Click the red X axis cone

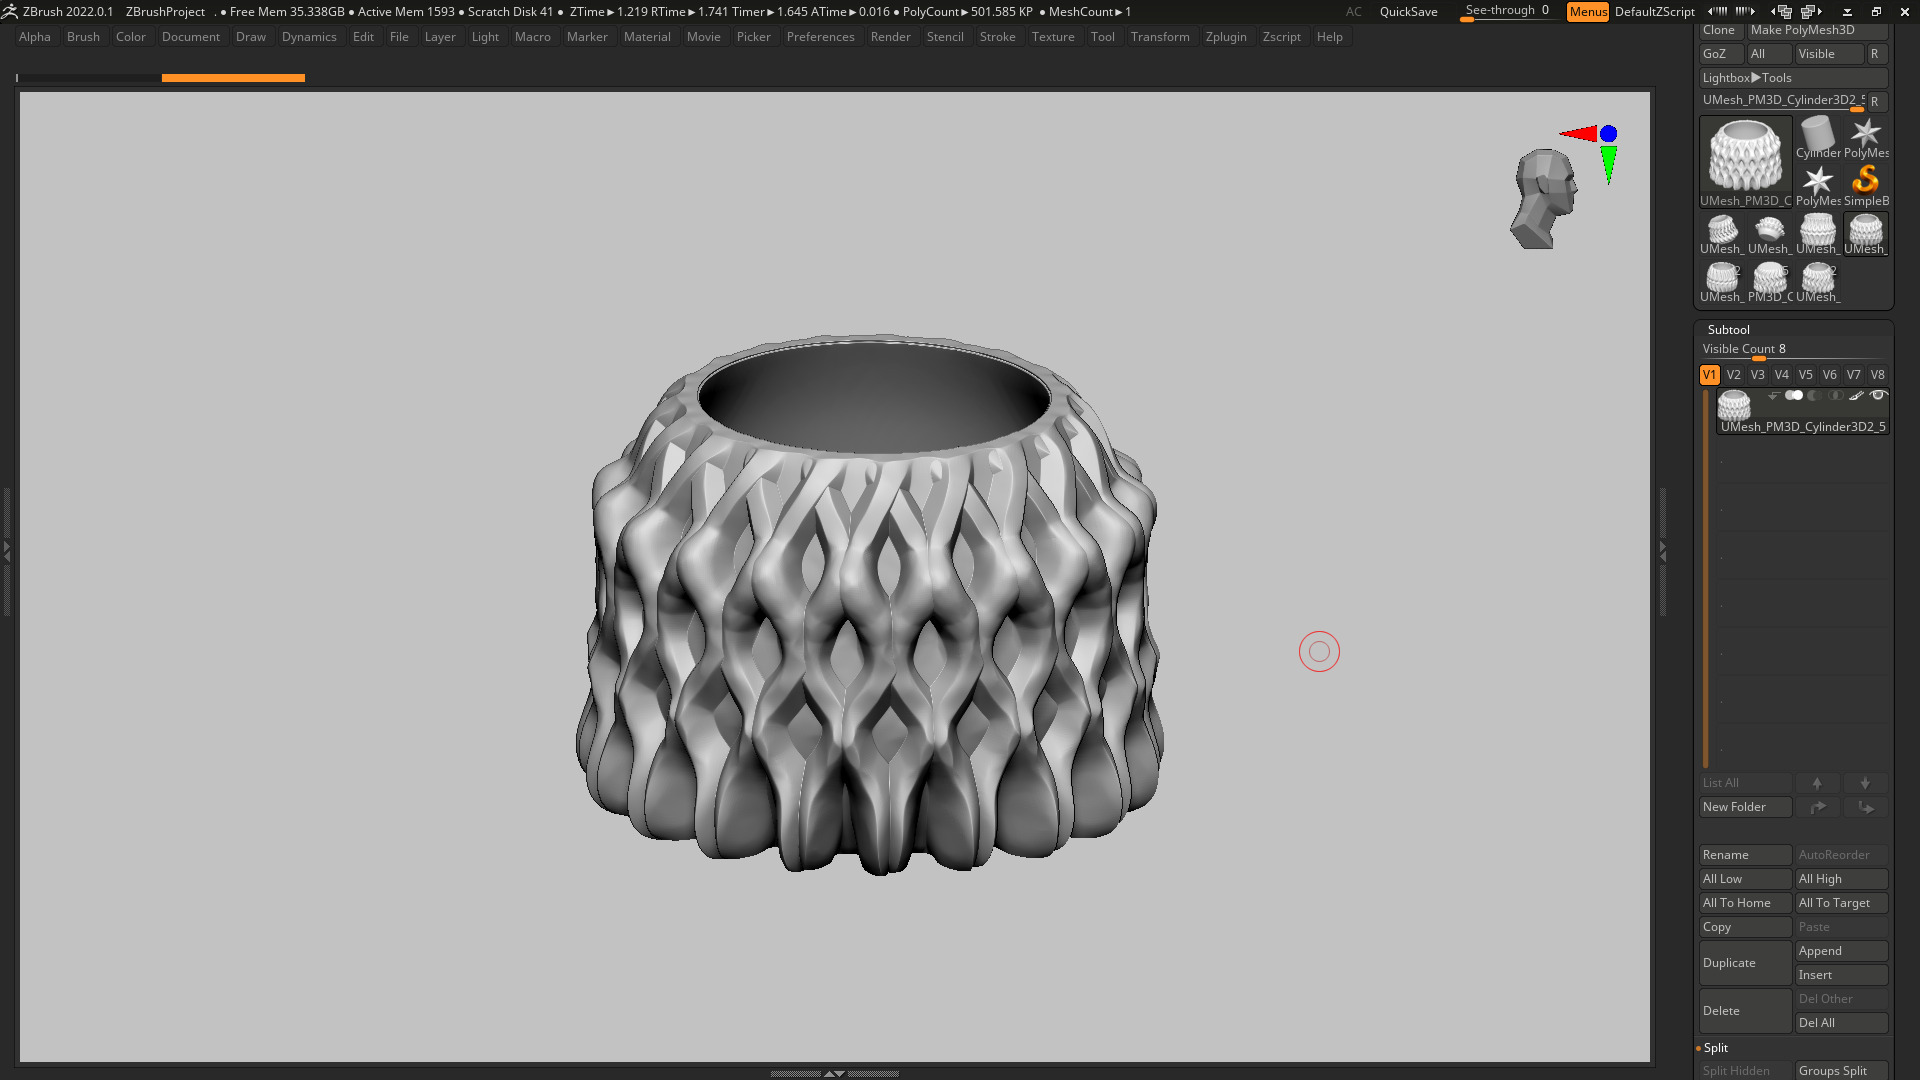tap(1578, 134)
